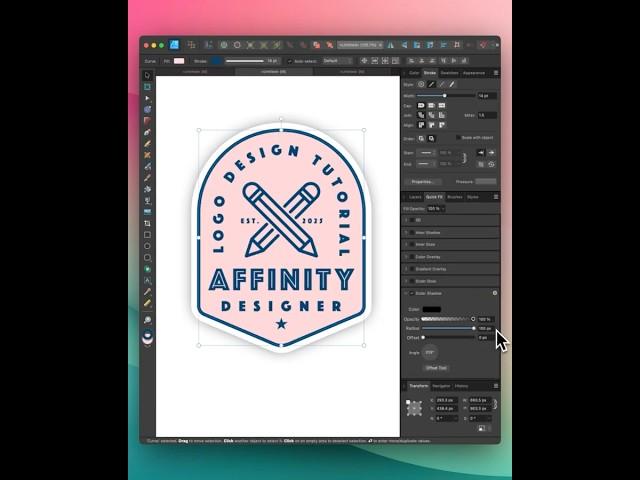This screenshot has height=480, width=640.
Task: Switch to the History panel tab
Action: click(x=461, y=386)
